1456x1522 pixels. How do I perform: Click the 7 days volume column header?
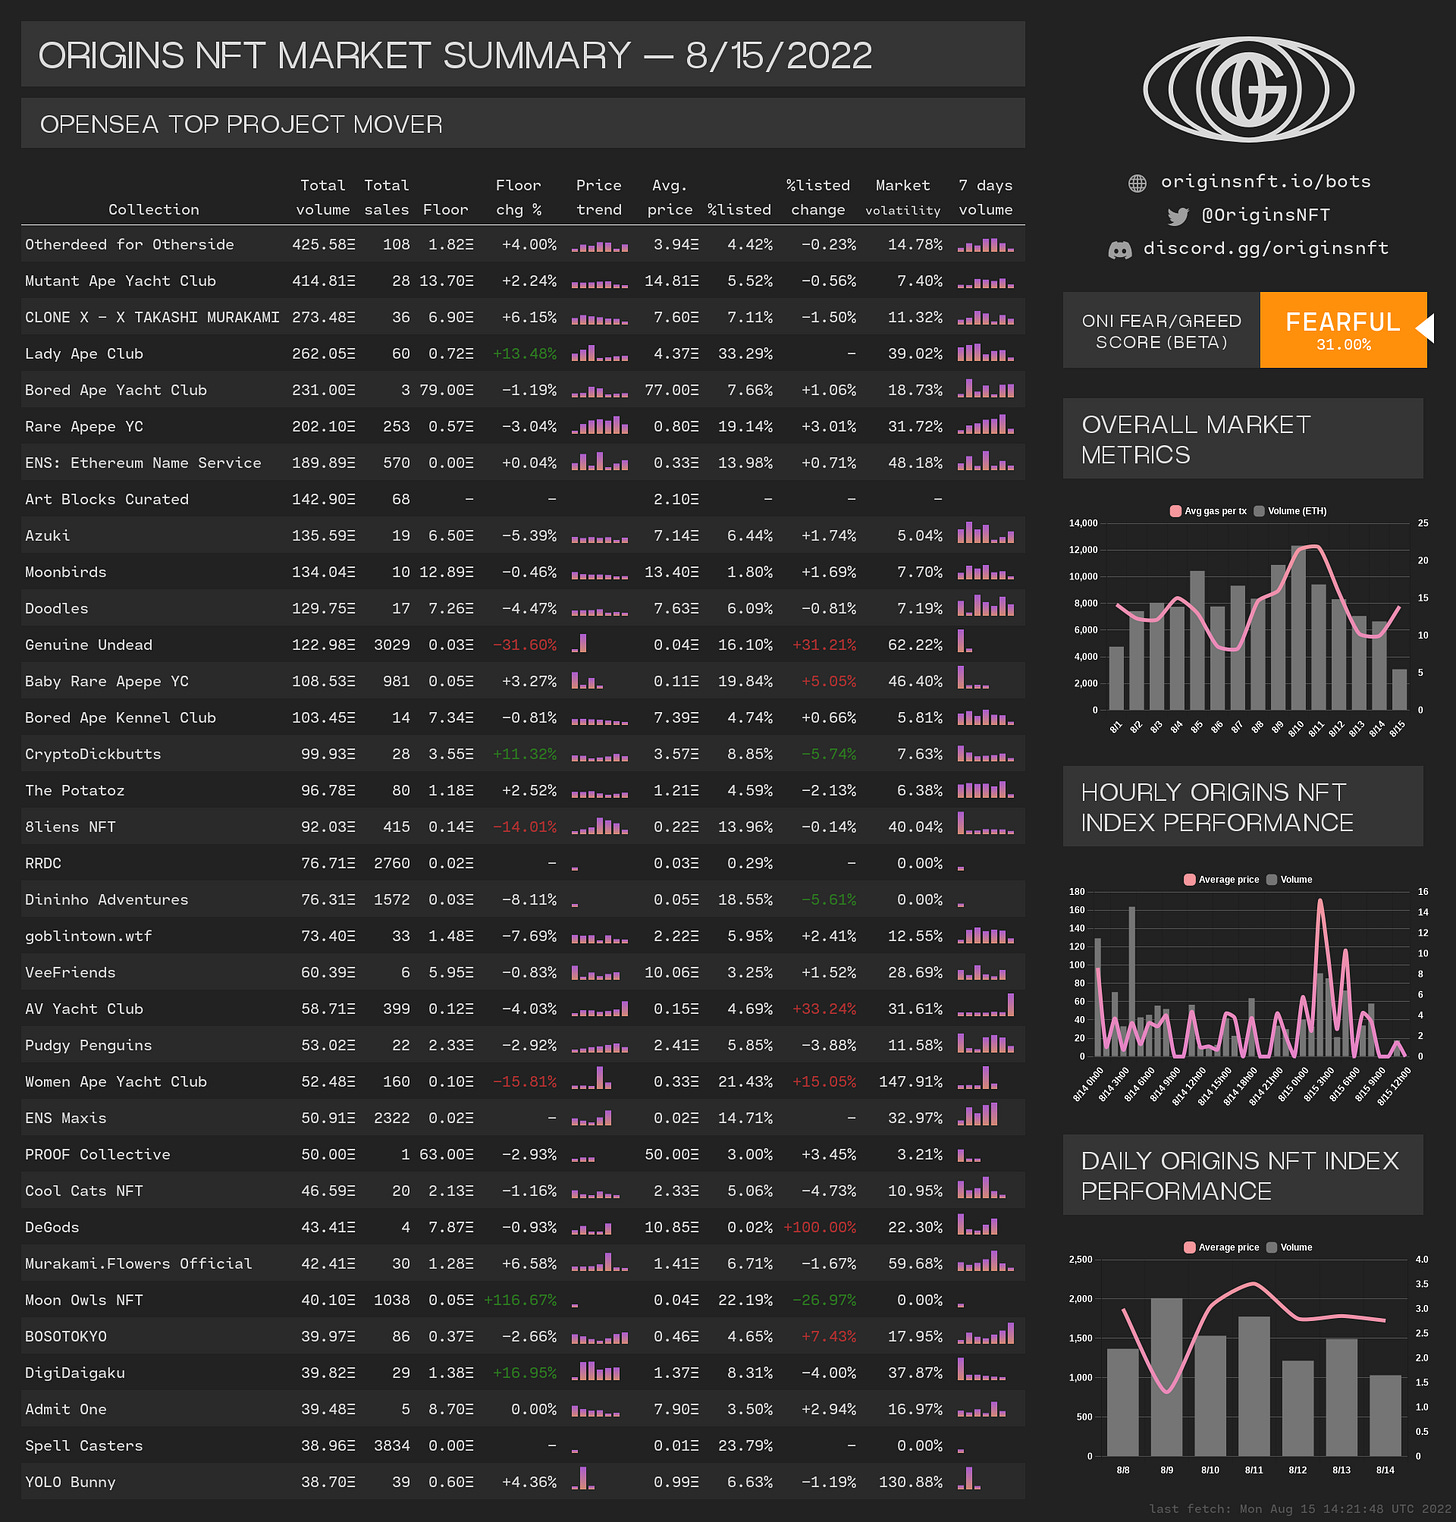986,198
